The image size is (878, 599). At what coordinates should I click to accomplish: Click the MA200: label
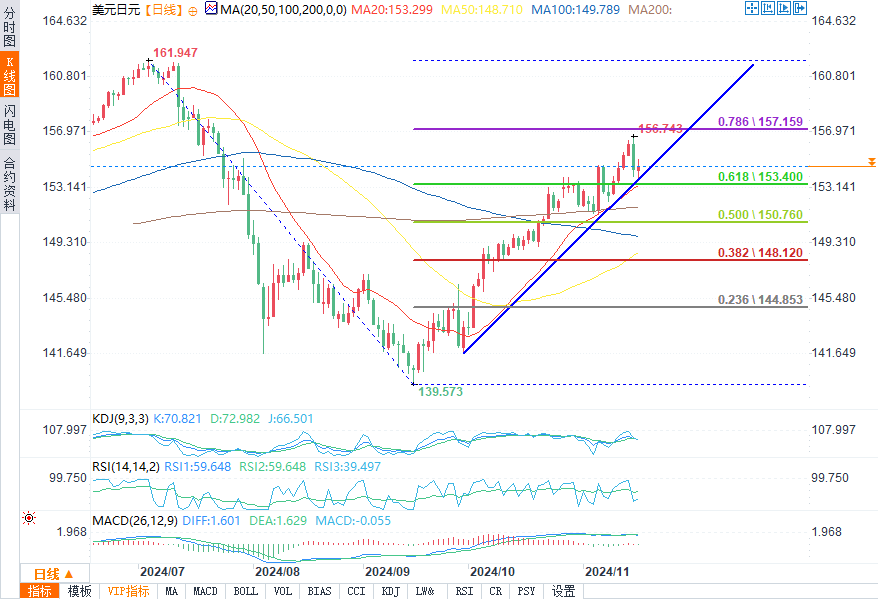pyautogui.click(x=650, y=10)
